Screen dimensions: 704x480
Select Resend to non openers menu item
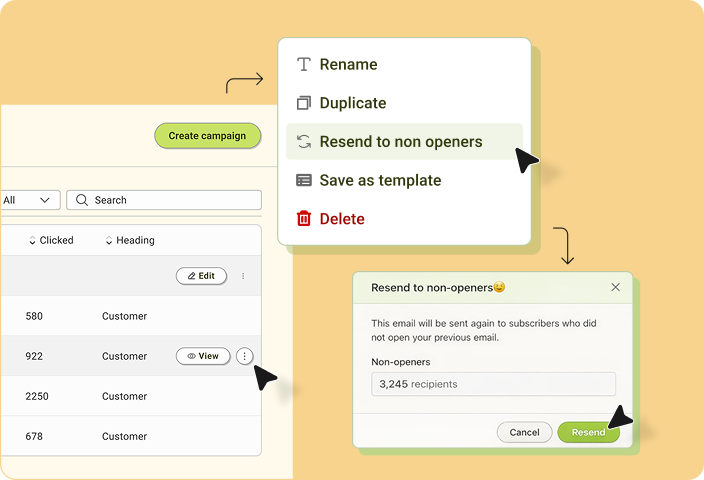[401, 142]
